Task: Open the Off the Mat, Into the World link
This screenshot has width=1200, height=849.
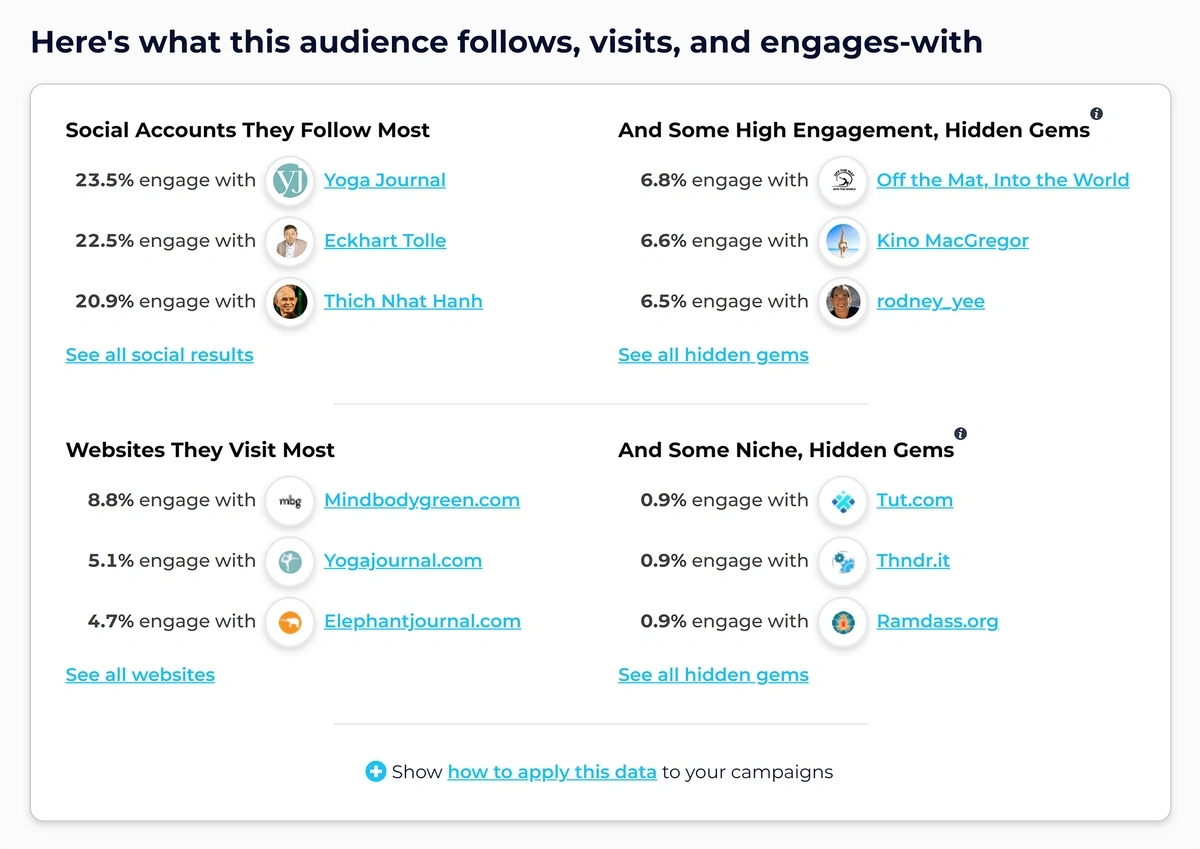Action: (1003, 180)
